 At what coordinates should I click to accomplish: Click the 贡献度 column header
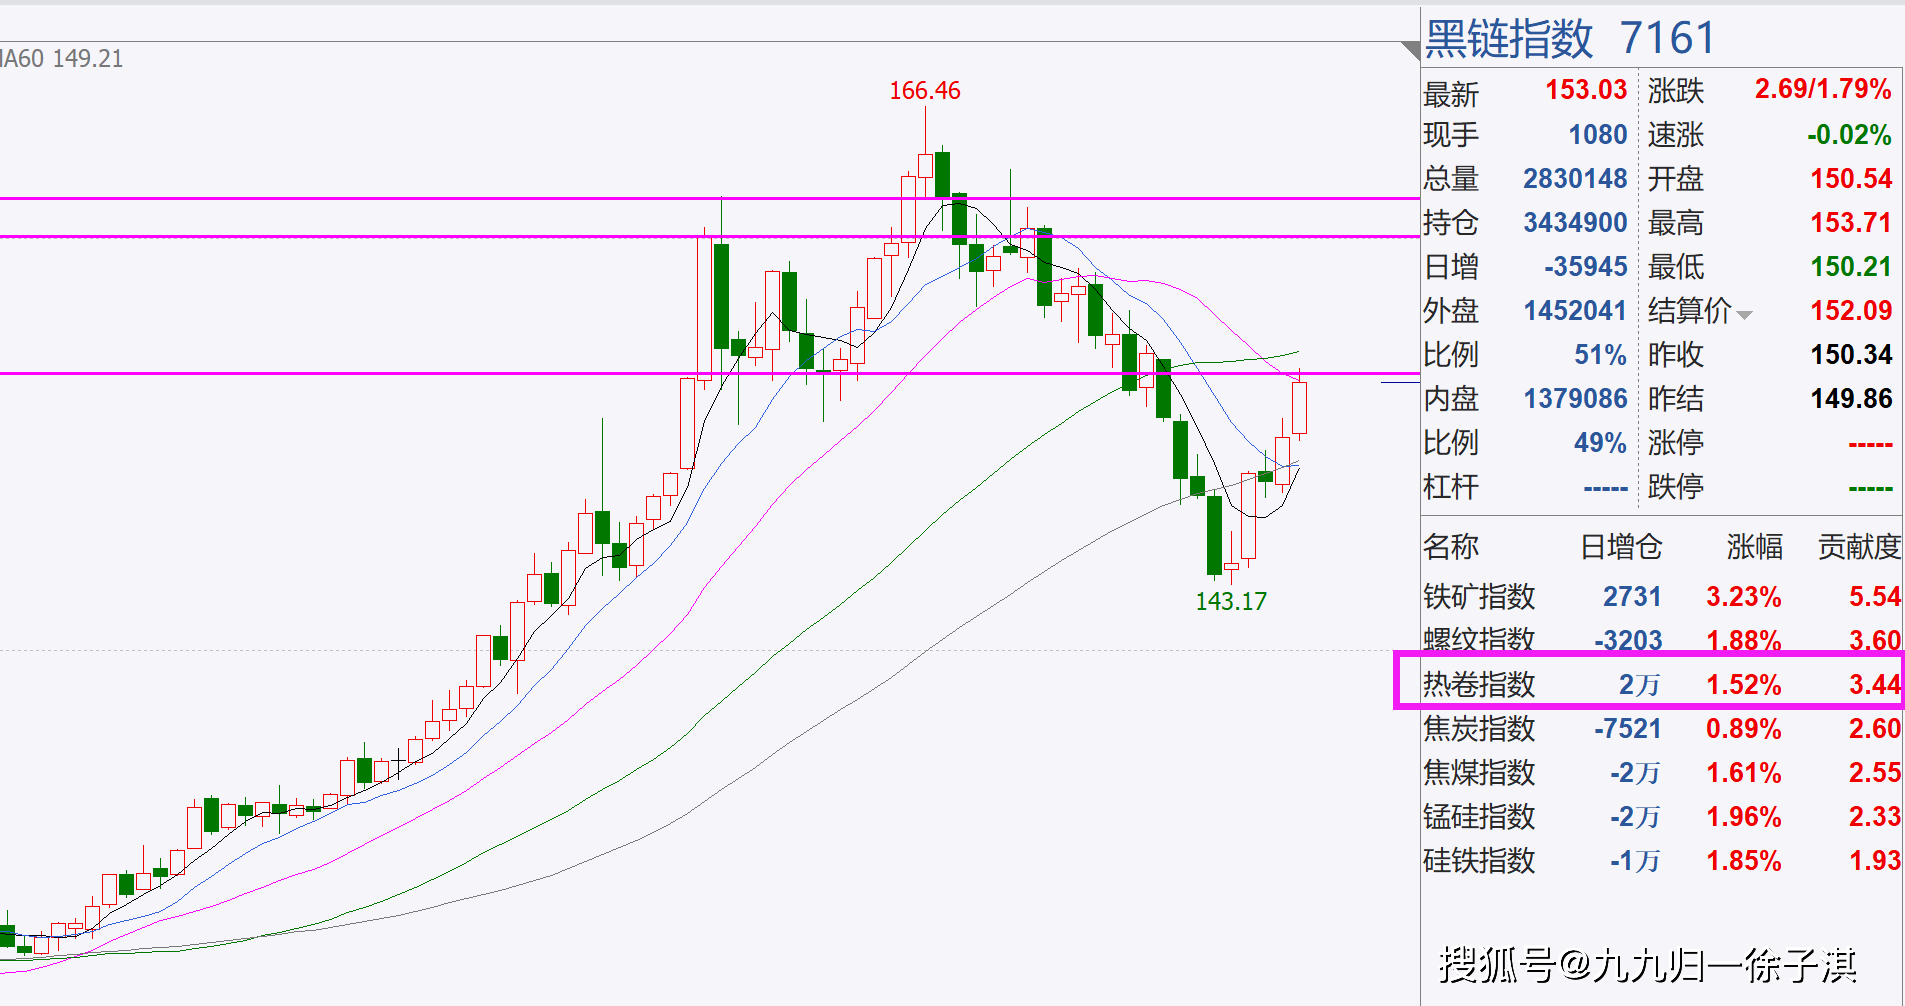click(x=1859, y=547)
